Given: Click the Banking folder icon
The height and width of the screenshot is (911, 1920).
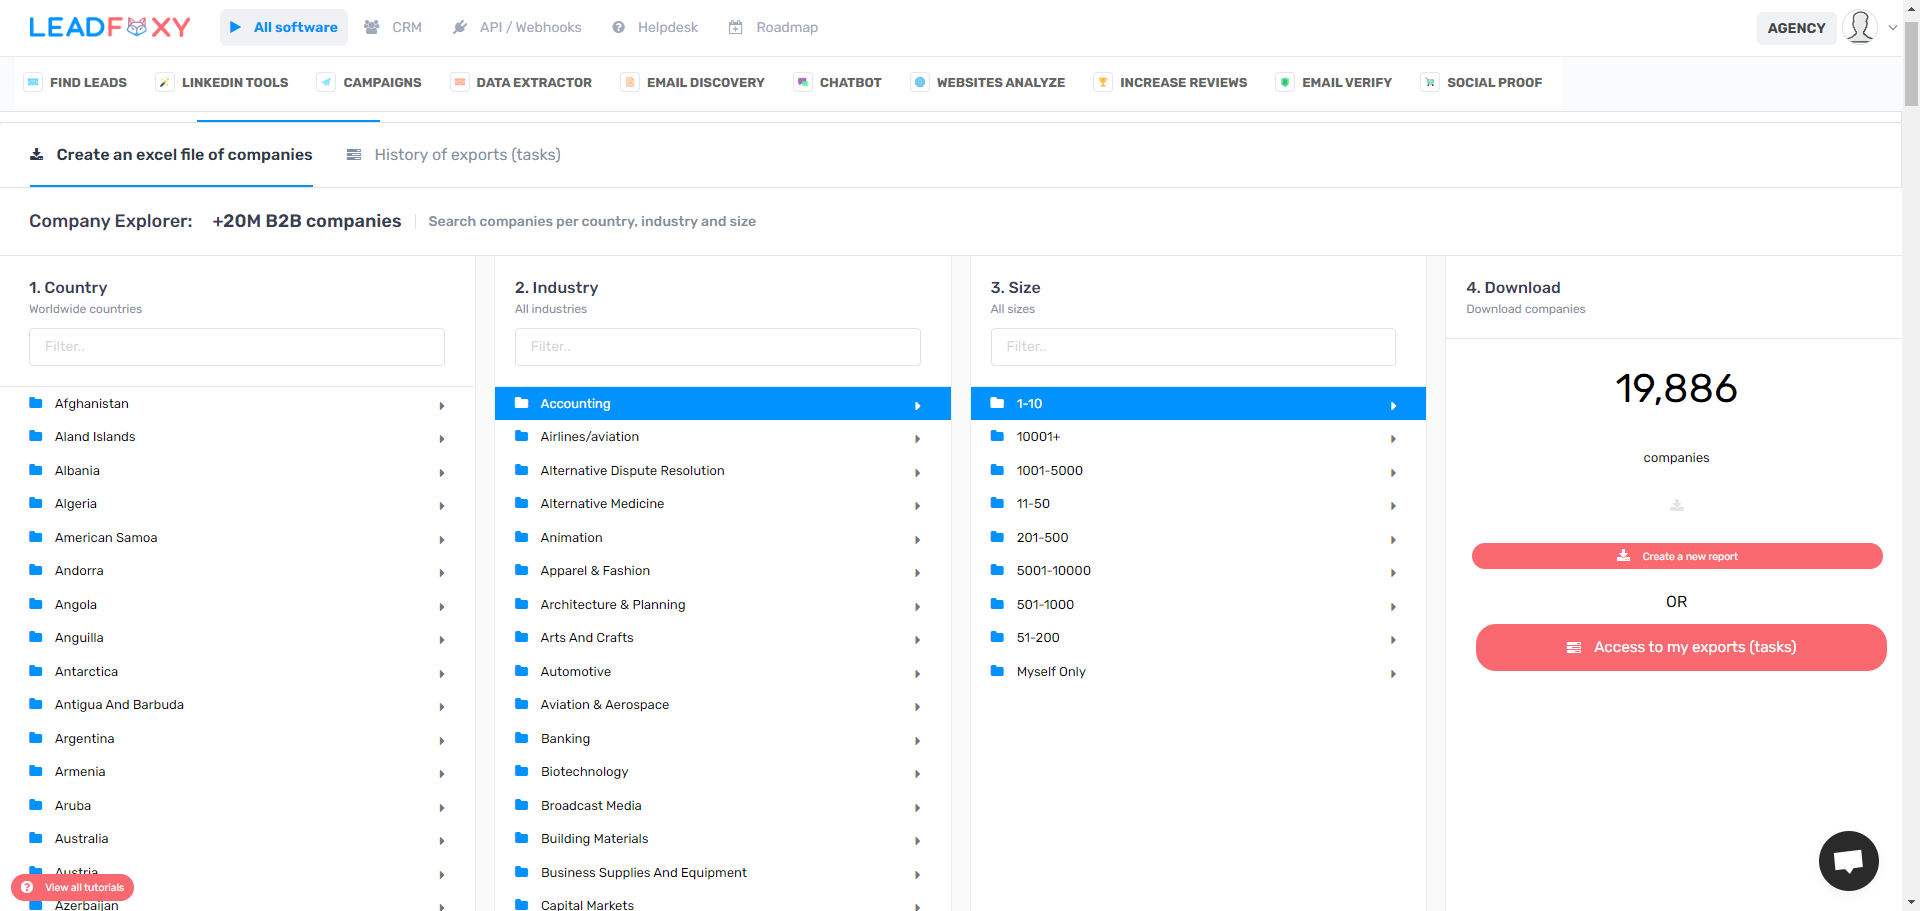Looking at the screenshot, I should 521,738.
